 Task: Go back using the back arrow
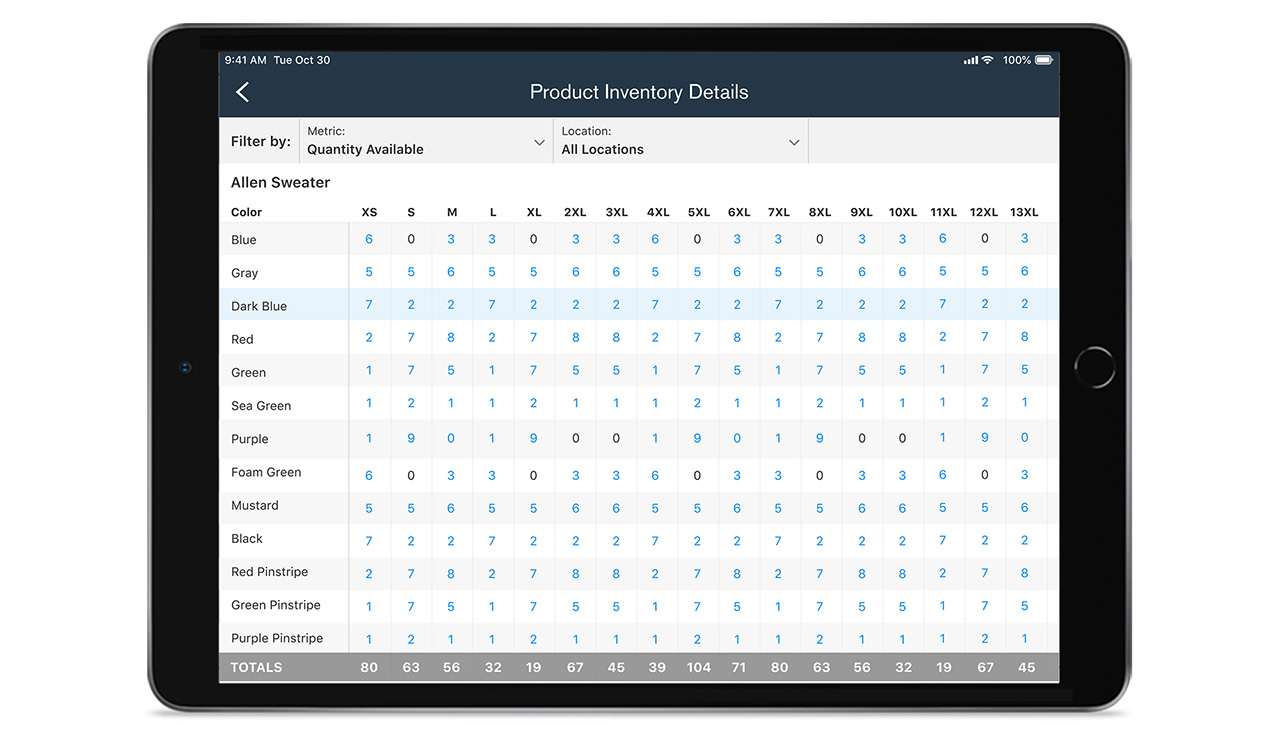(242, 92)
